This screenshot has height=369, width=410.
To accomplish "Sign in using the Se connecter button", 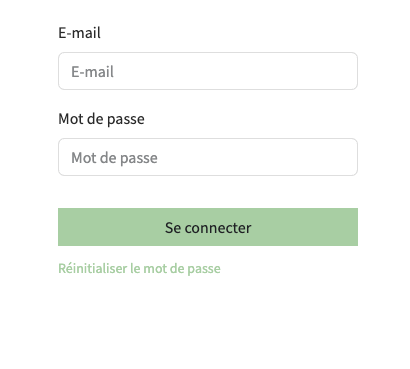I will pos(208,227).
